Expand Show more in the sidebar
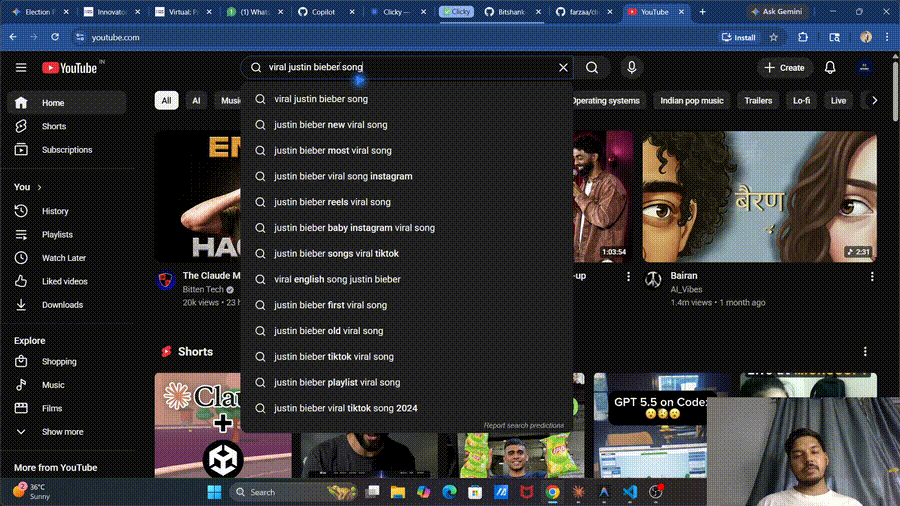The height and width of the screenshot is (506, 900). point(66,432)
